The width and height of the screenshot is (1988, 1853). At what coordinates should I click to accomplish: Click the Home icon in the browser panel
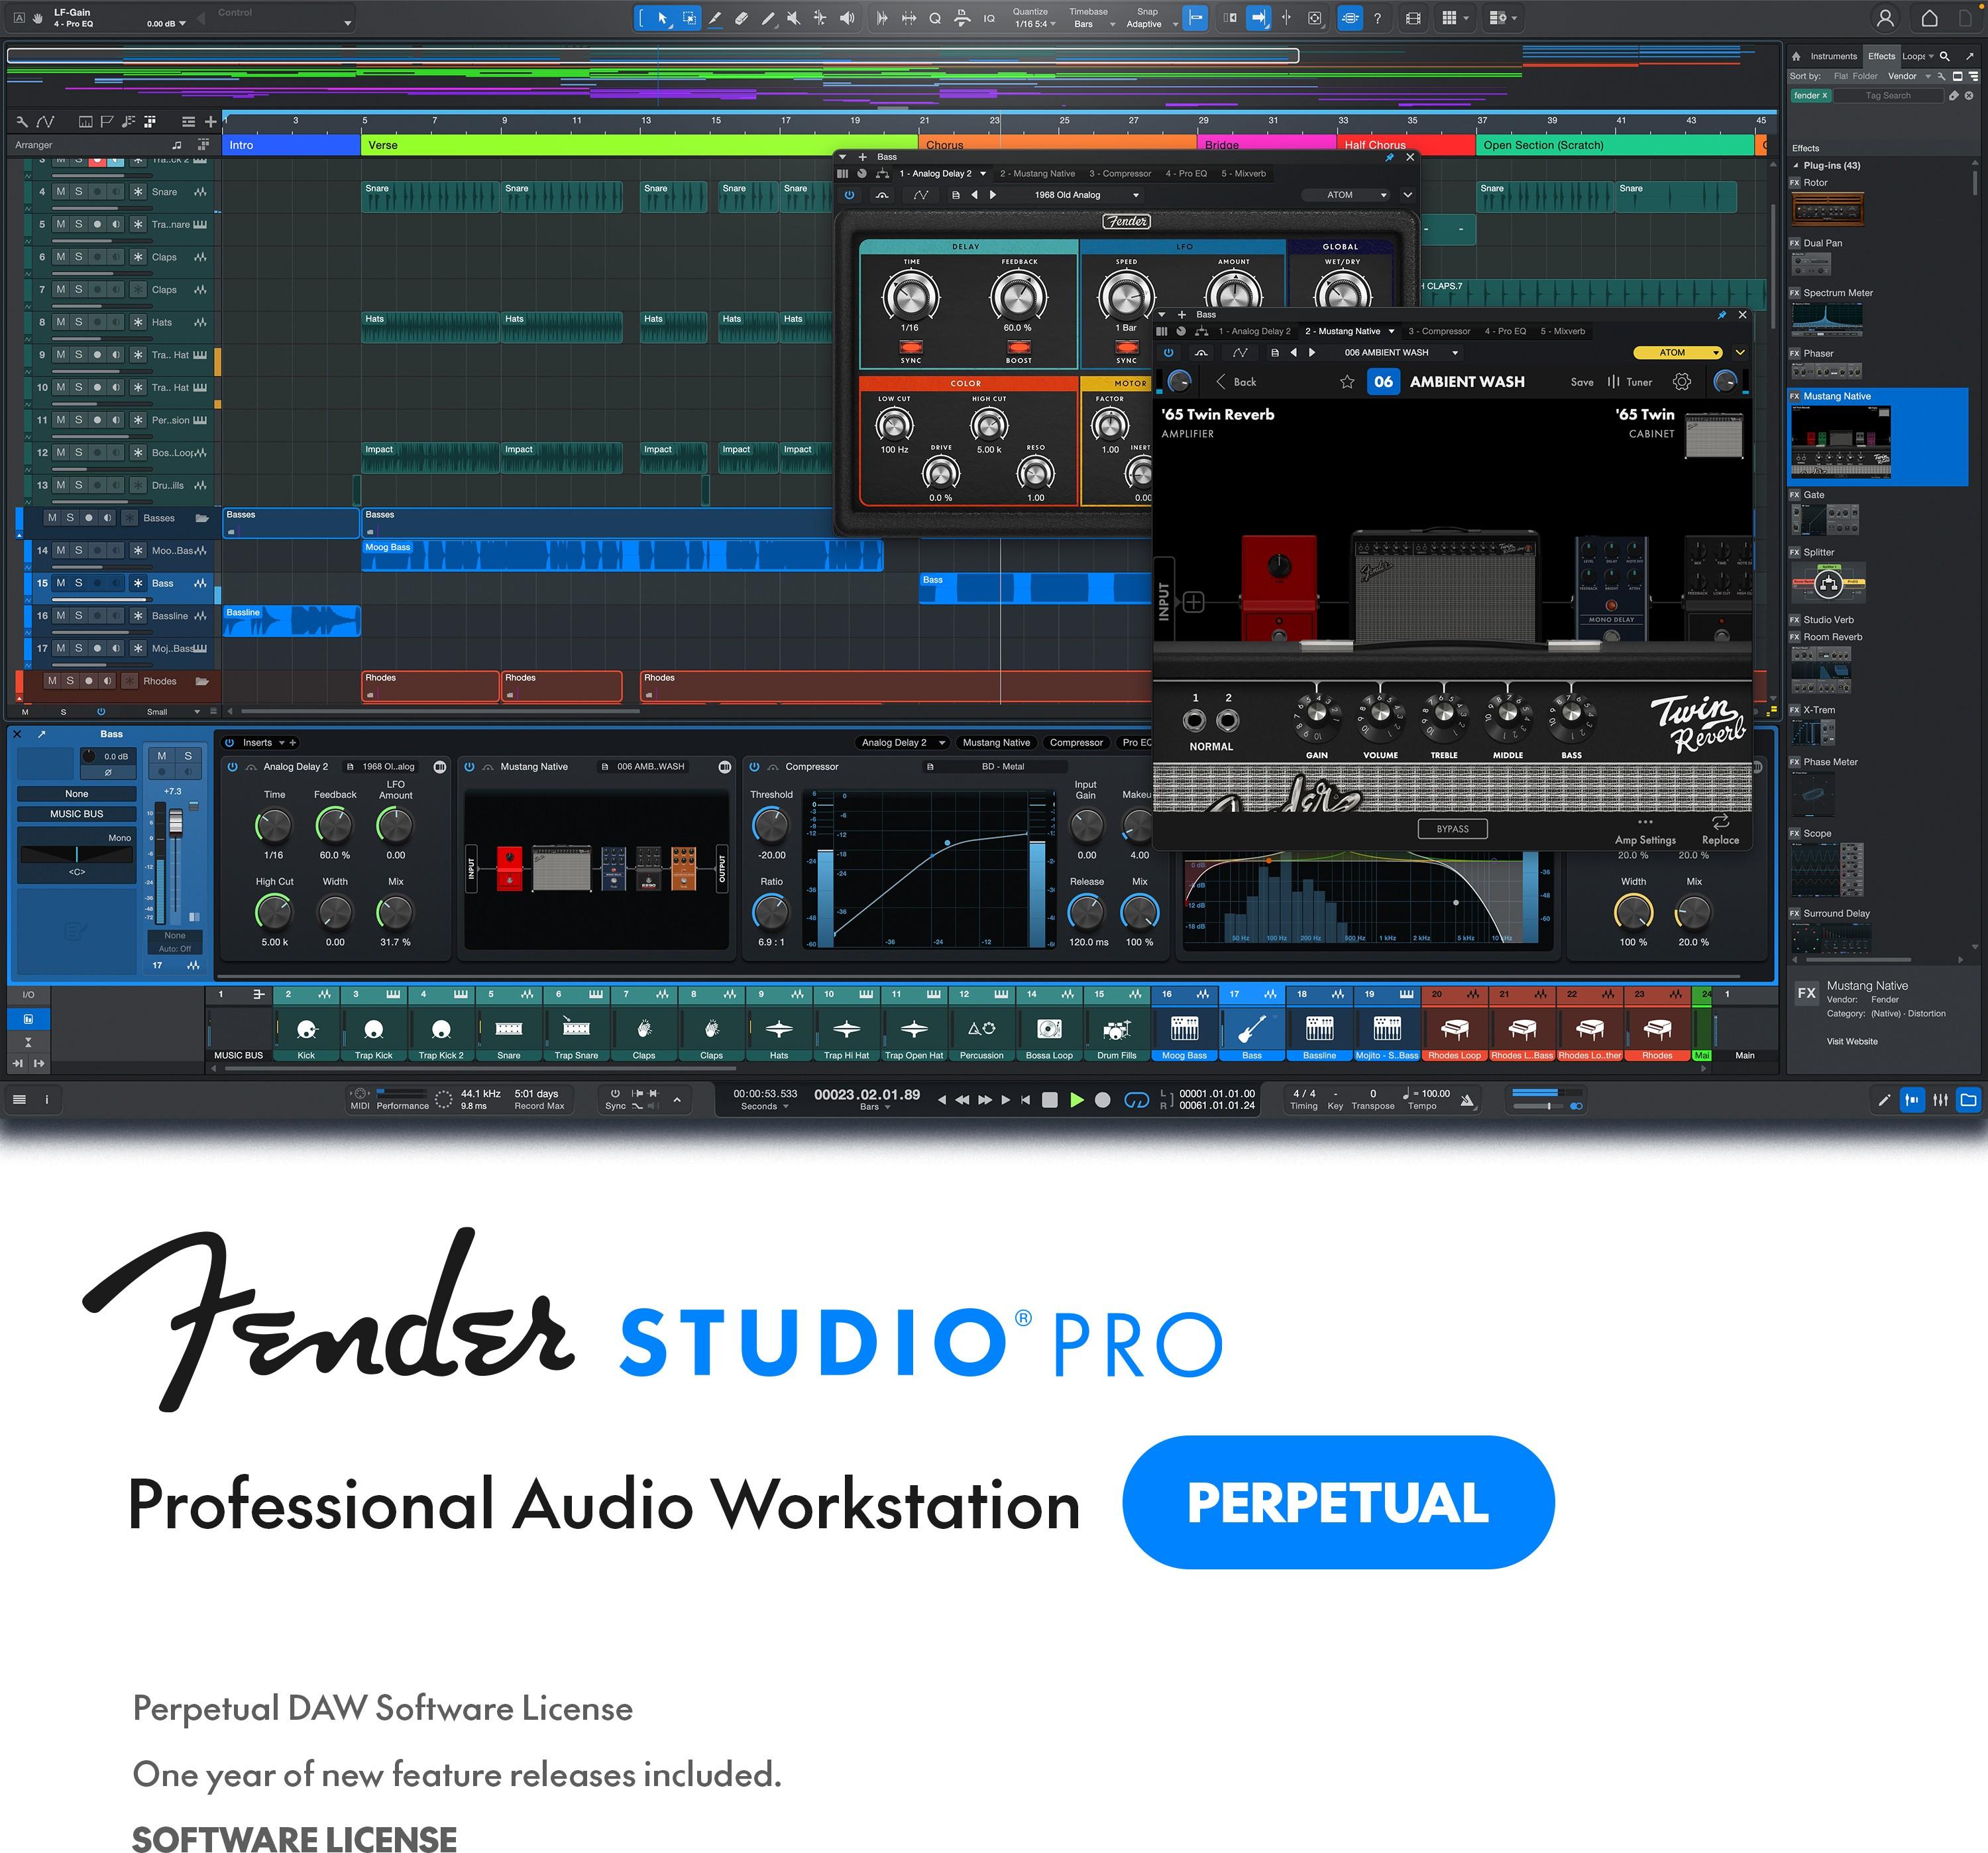(x=1796, y=57)
